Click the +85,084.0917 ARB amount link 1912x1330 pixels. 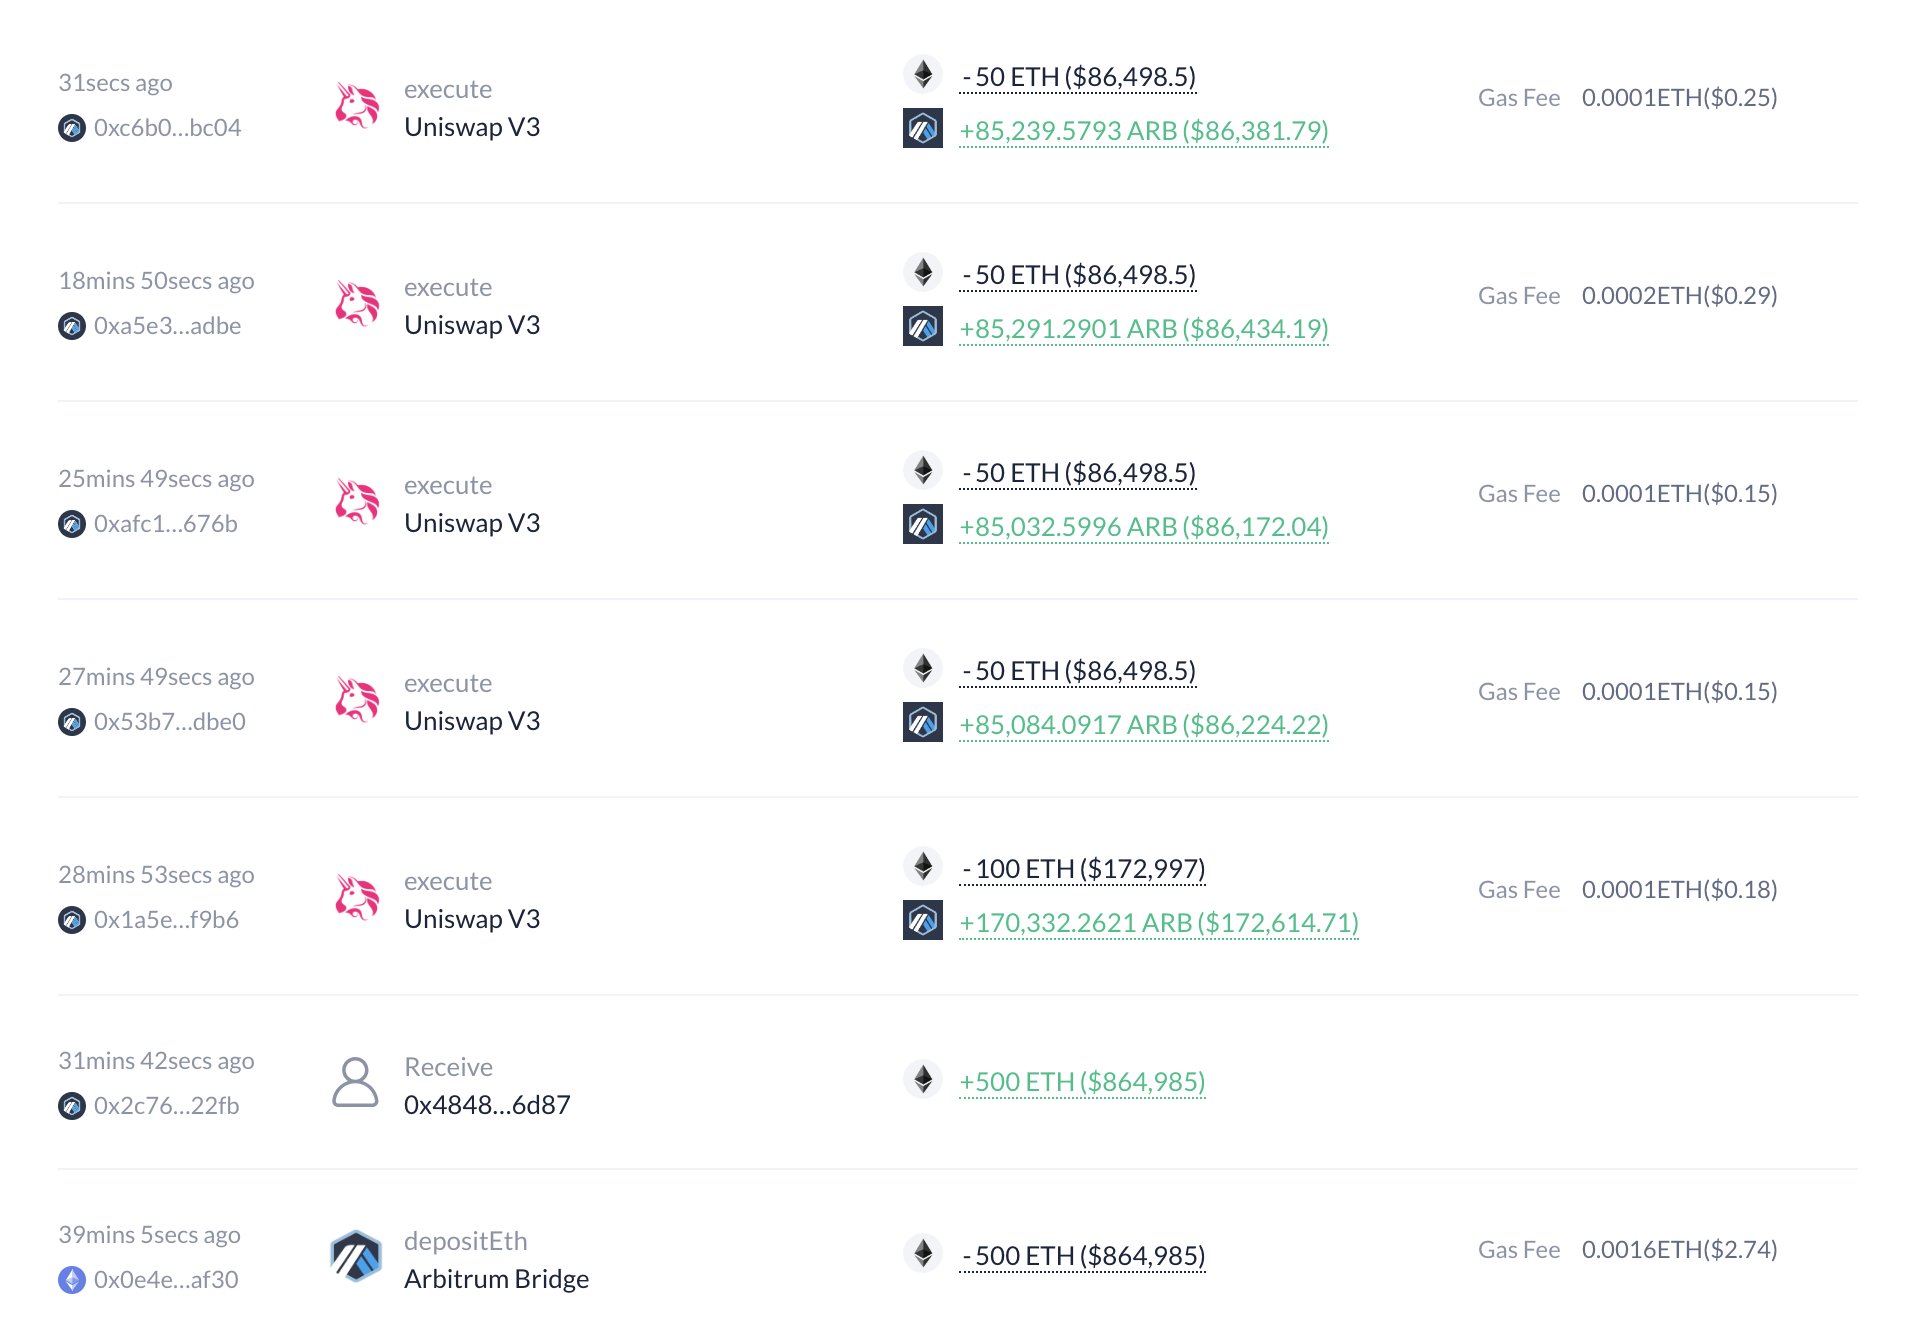1143,725
